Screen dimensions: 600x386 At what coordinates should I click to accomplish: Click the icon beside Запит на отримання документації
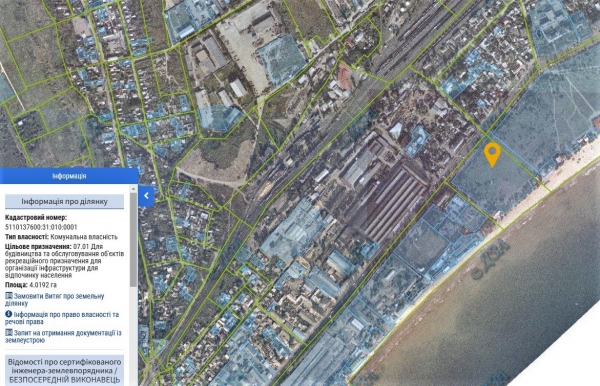click(9, 333)
